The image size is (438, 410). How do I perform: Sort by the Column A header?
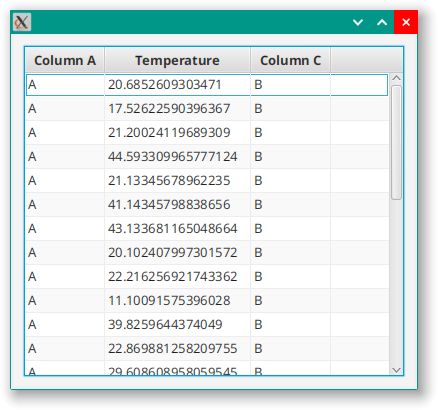[65, 60]
